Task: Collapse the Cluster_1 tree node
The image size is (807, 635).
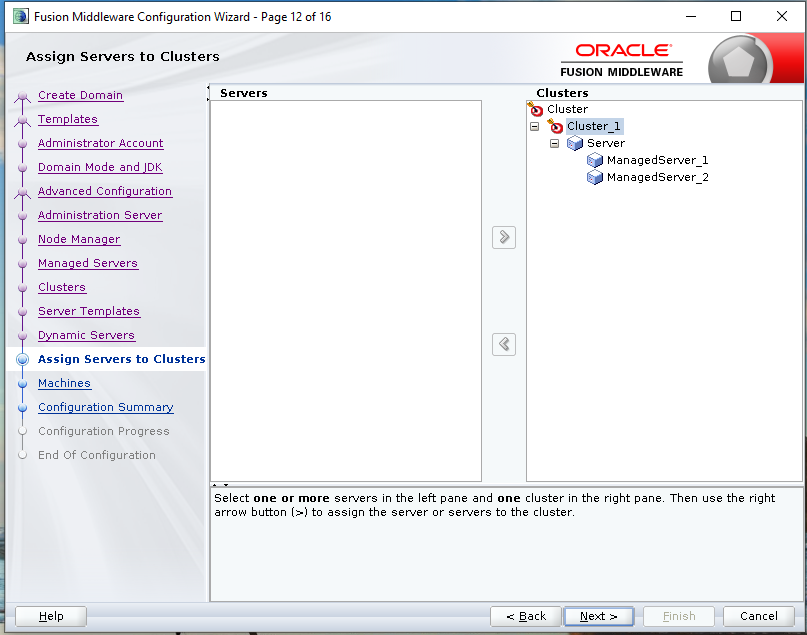Action: coord(534,126)
